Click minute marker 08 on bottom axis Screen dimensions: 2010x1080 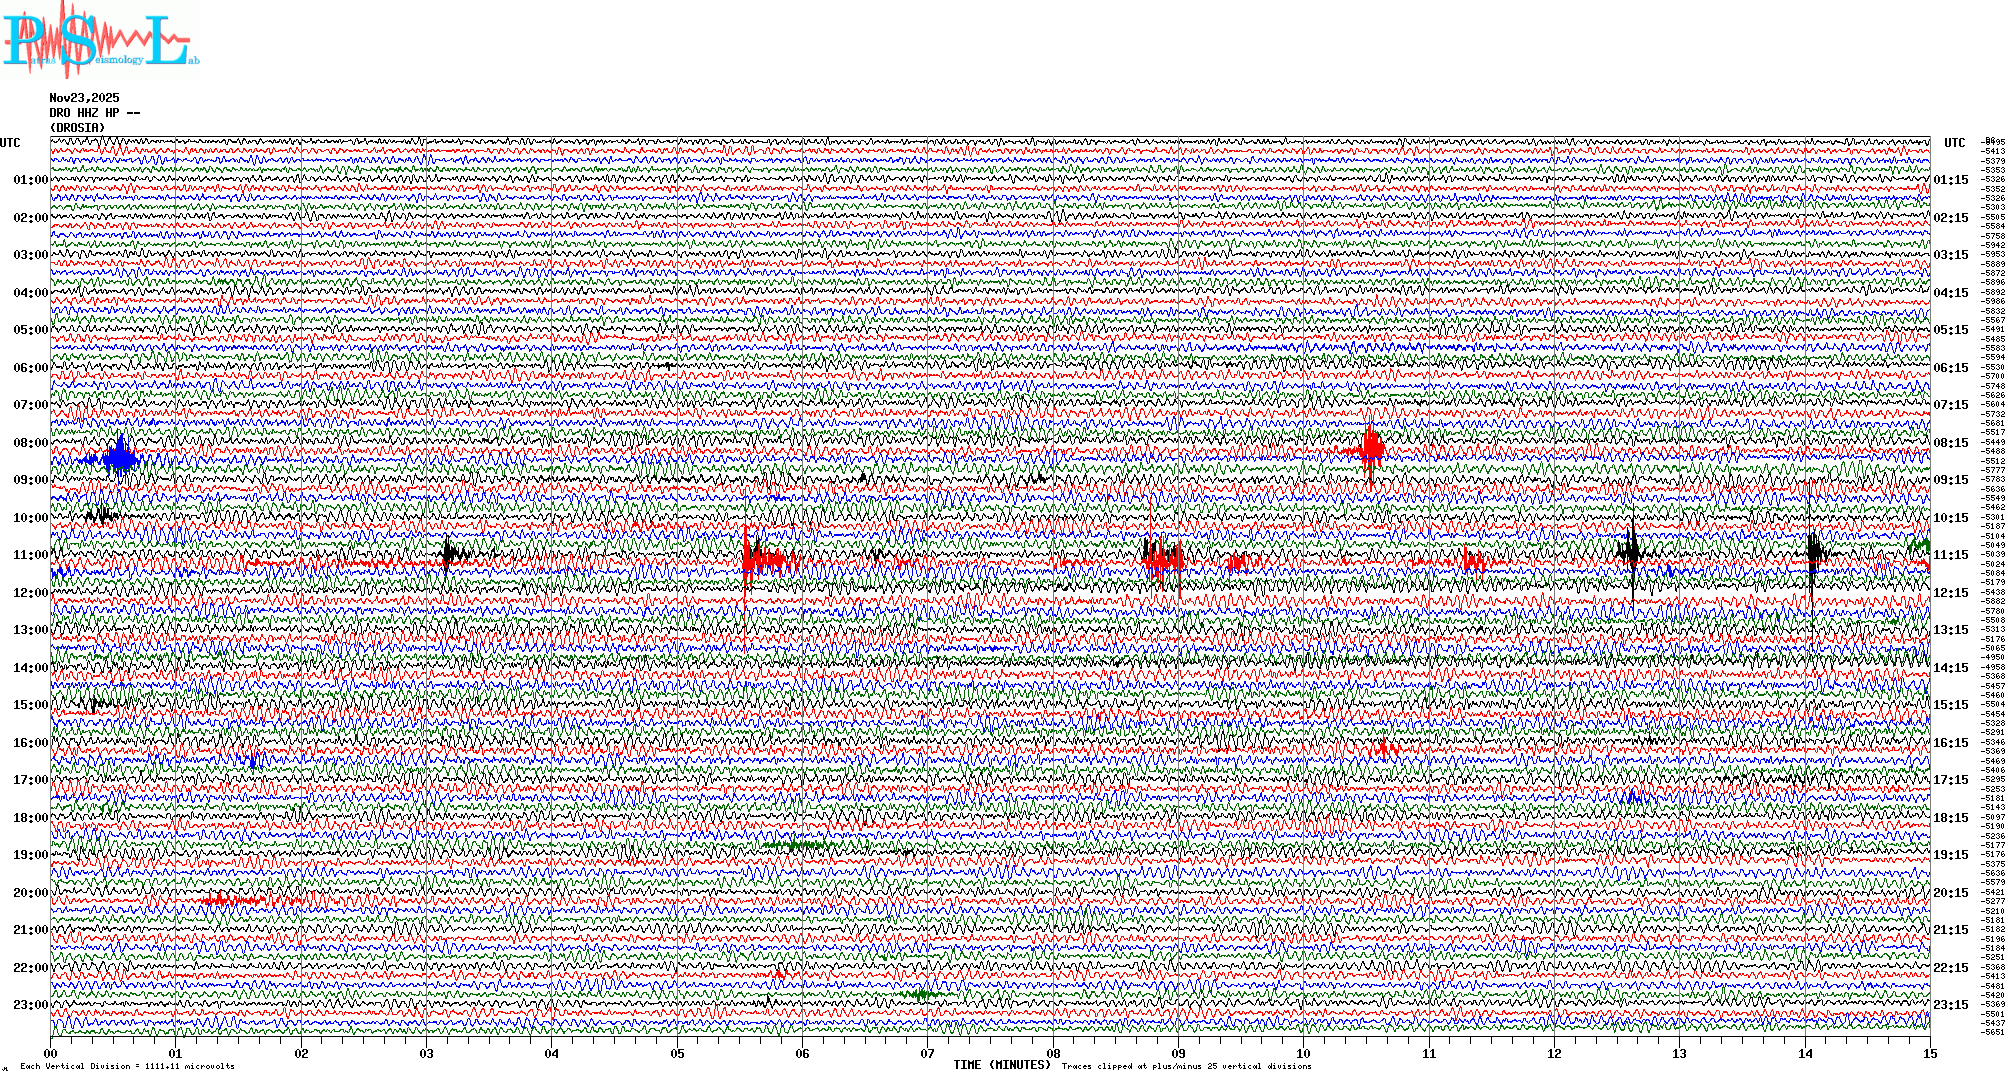point(1053,1053)
